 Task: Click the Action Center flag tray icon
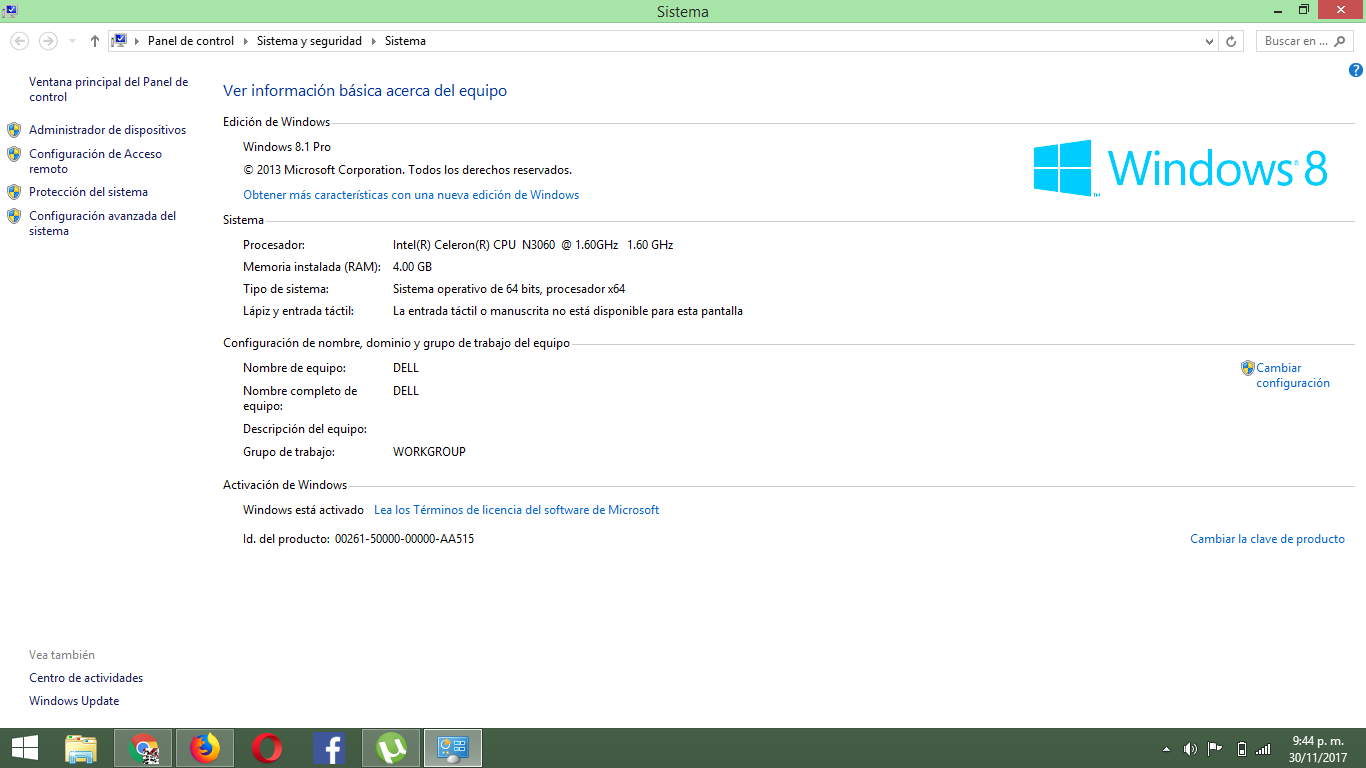(x=1215, y=748)
